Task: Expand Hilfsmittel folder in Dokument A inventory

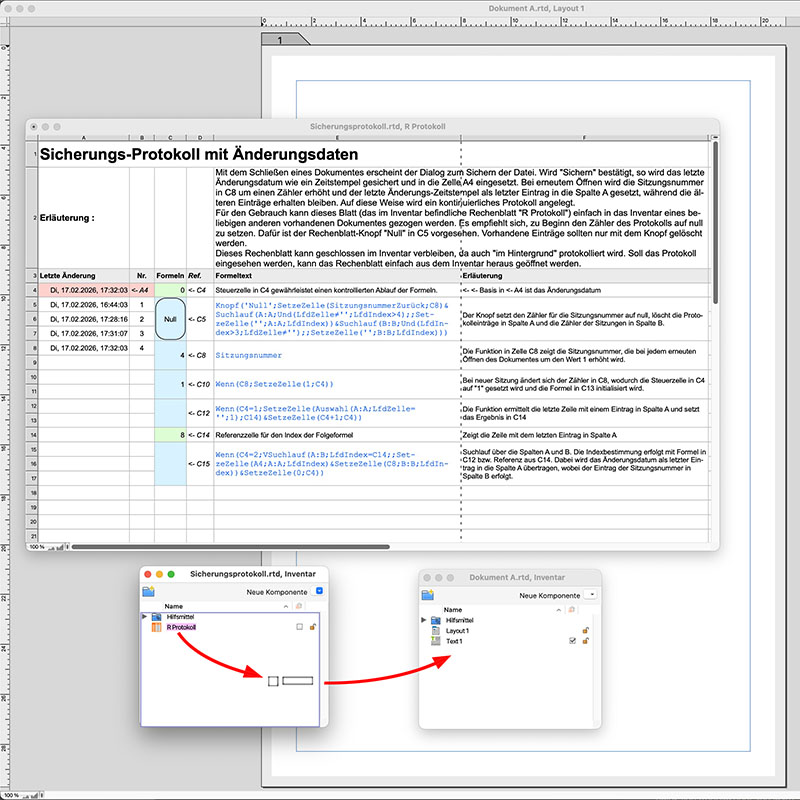Action: (425, 620)
